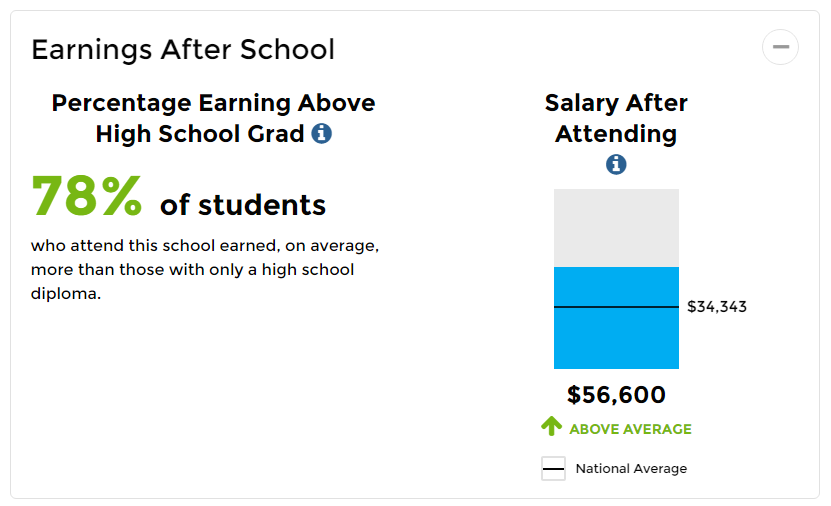
Task: Click the Earnings After School title
Action: click(183, 49)
